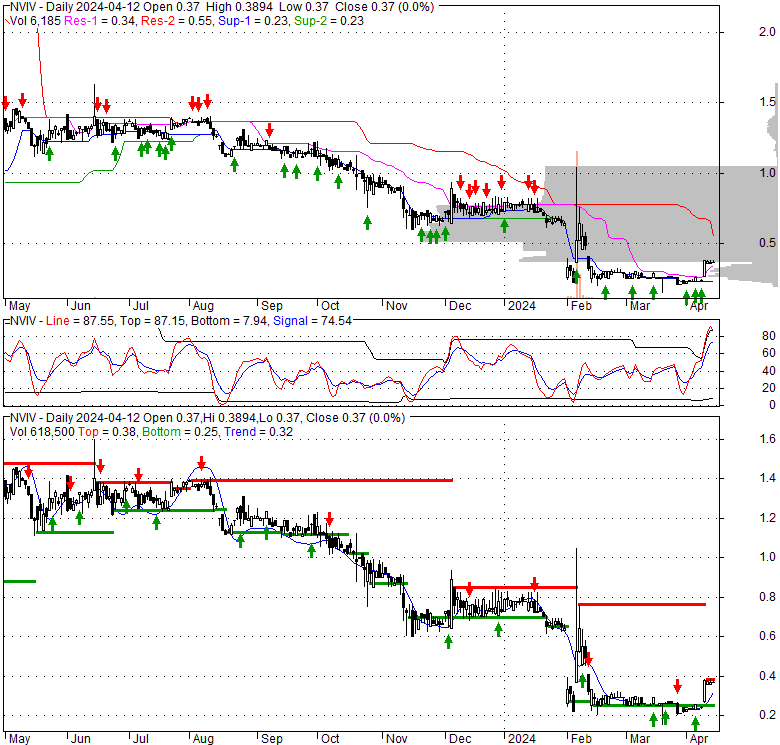Click the 0.5 price axis label, top chart

tap(767, 243)
